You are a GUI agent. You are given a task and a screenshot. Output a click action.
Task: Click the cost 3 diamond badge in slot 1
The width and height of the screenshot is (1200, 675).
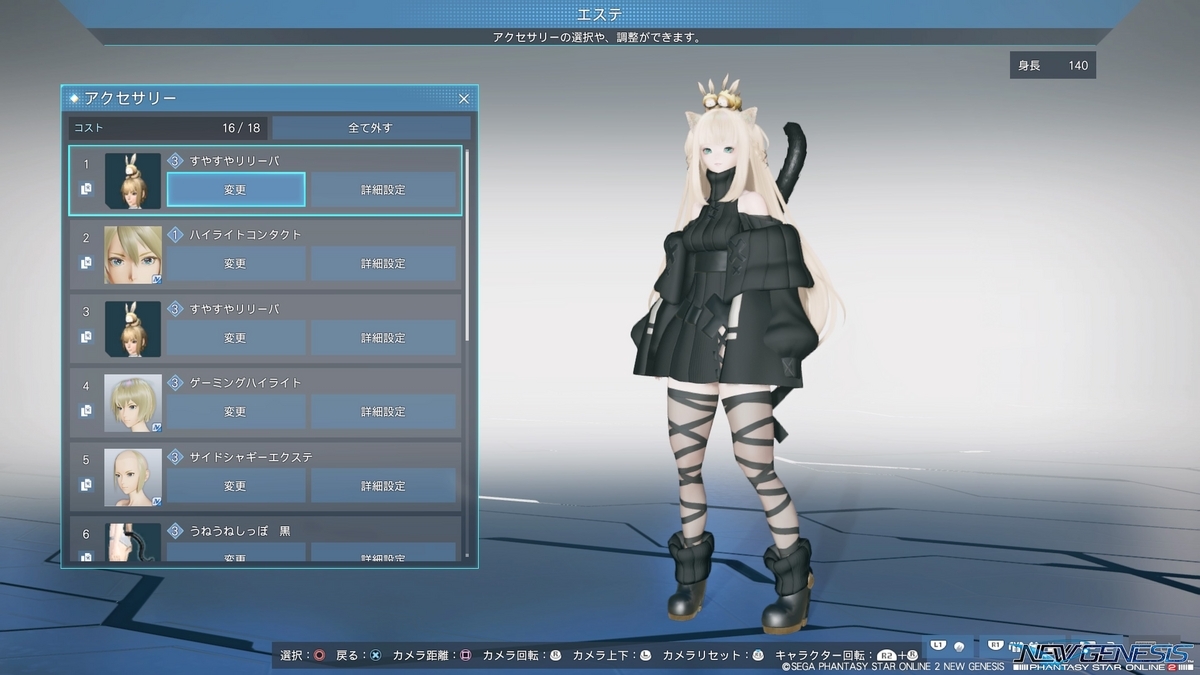pyautogui.click(x=175, y=160)
